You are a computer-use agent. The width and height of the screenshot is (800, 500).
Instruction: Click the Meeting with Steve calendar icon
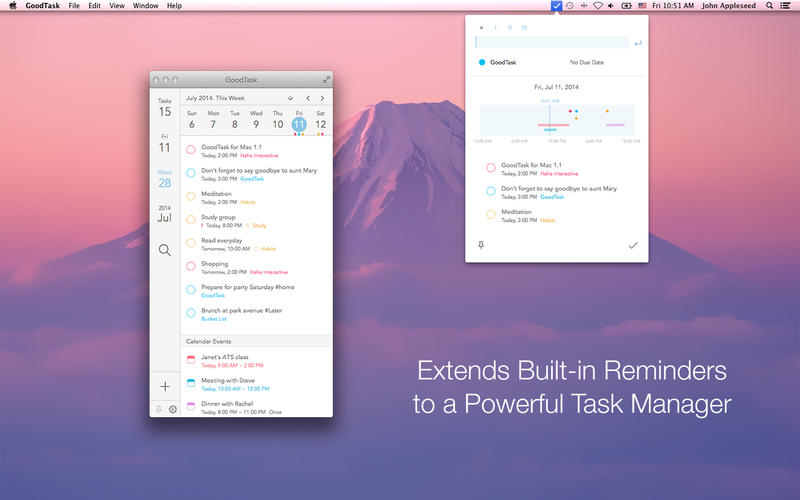[191, 383]
